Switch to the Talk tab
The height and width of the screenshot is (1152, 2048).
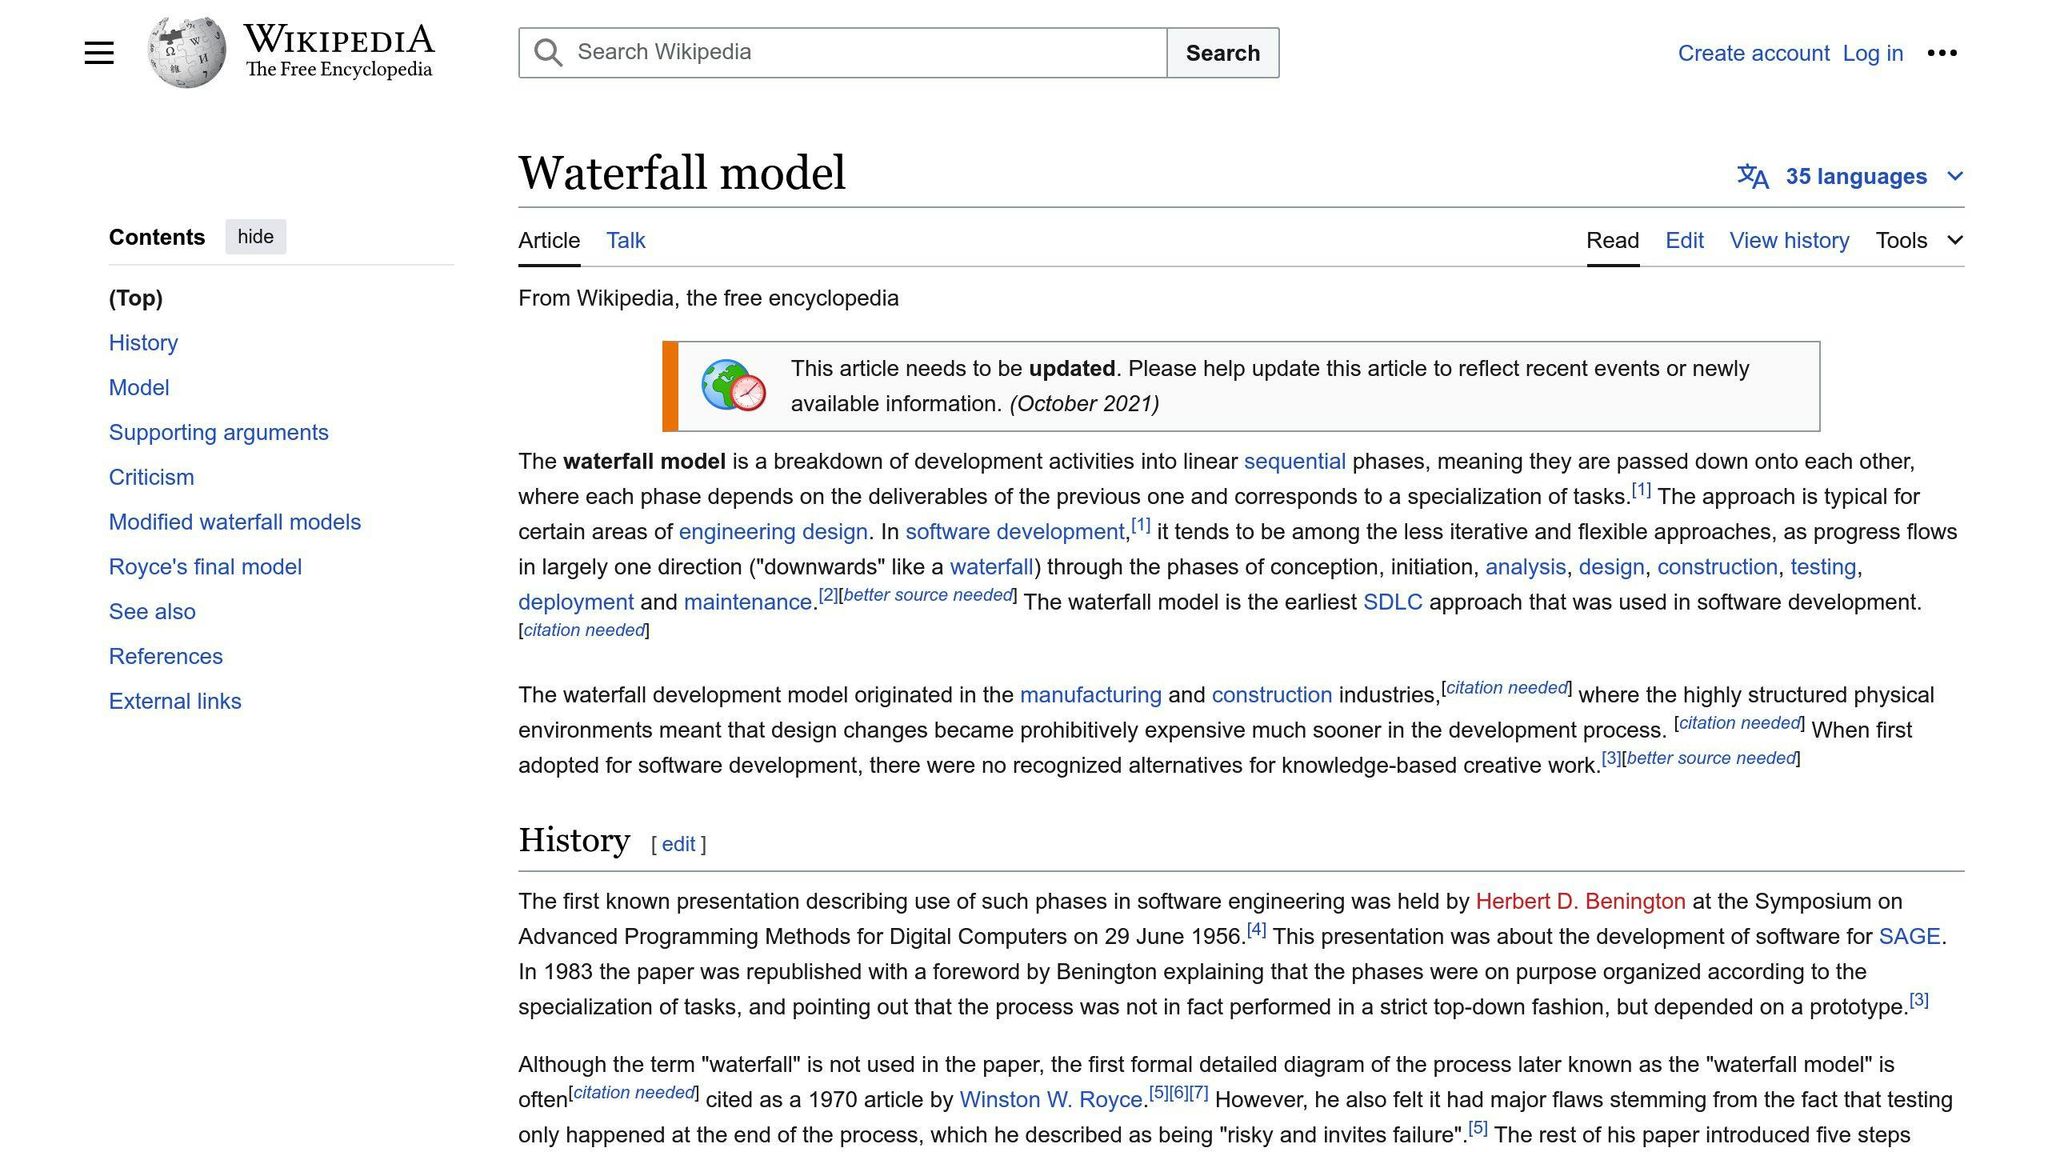pyautogui.click(x=625, y=241)
